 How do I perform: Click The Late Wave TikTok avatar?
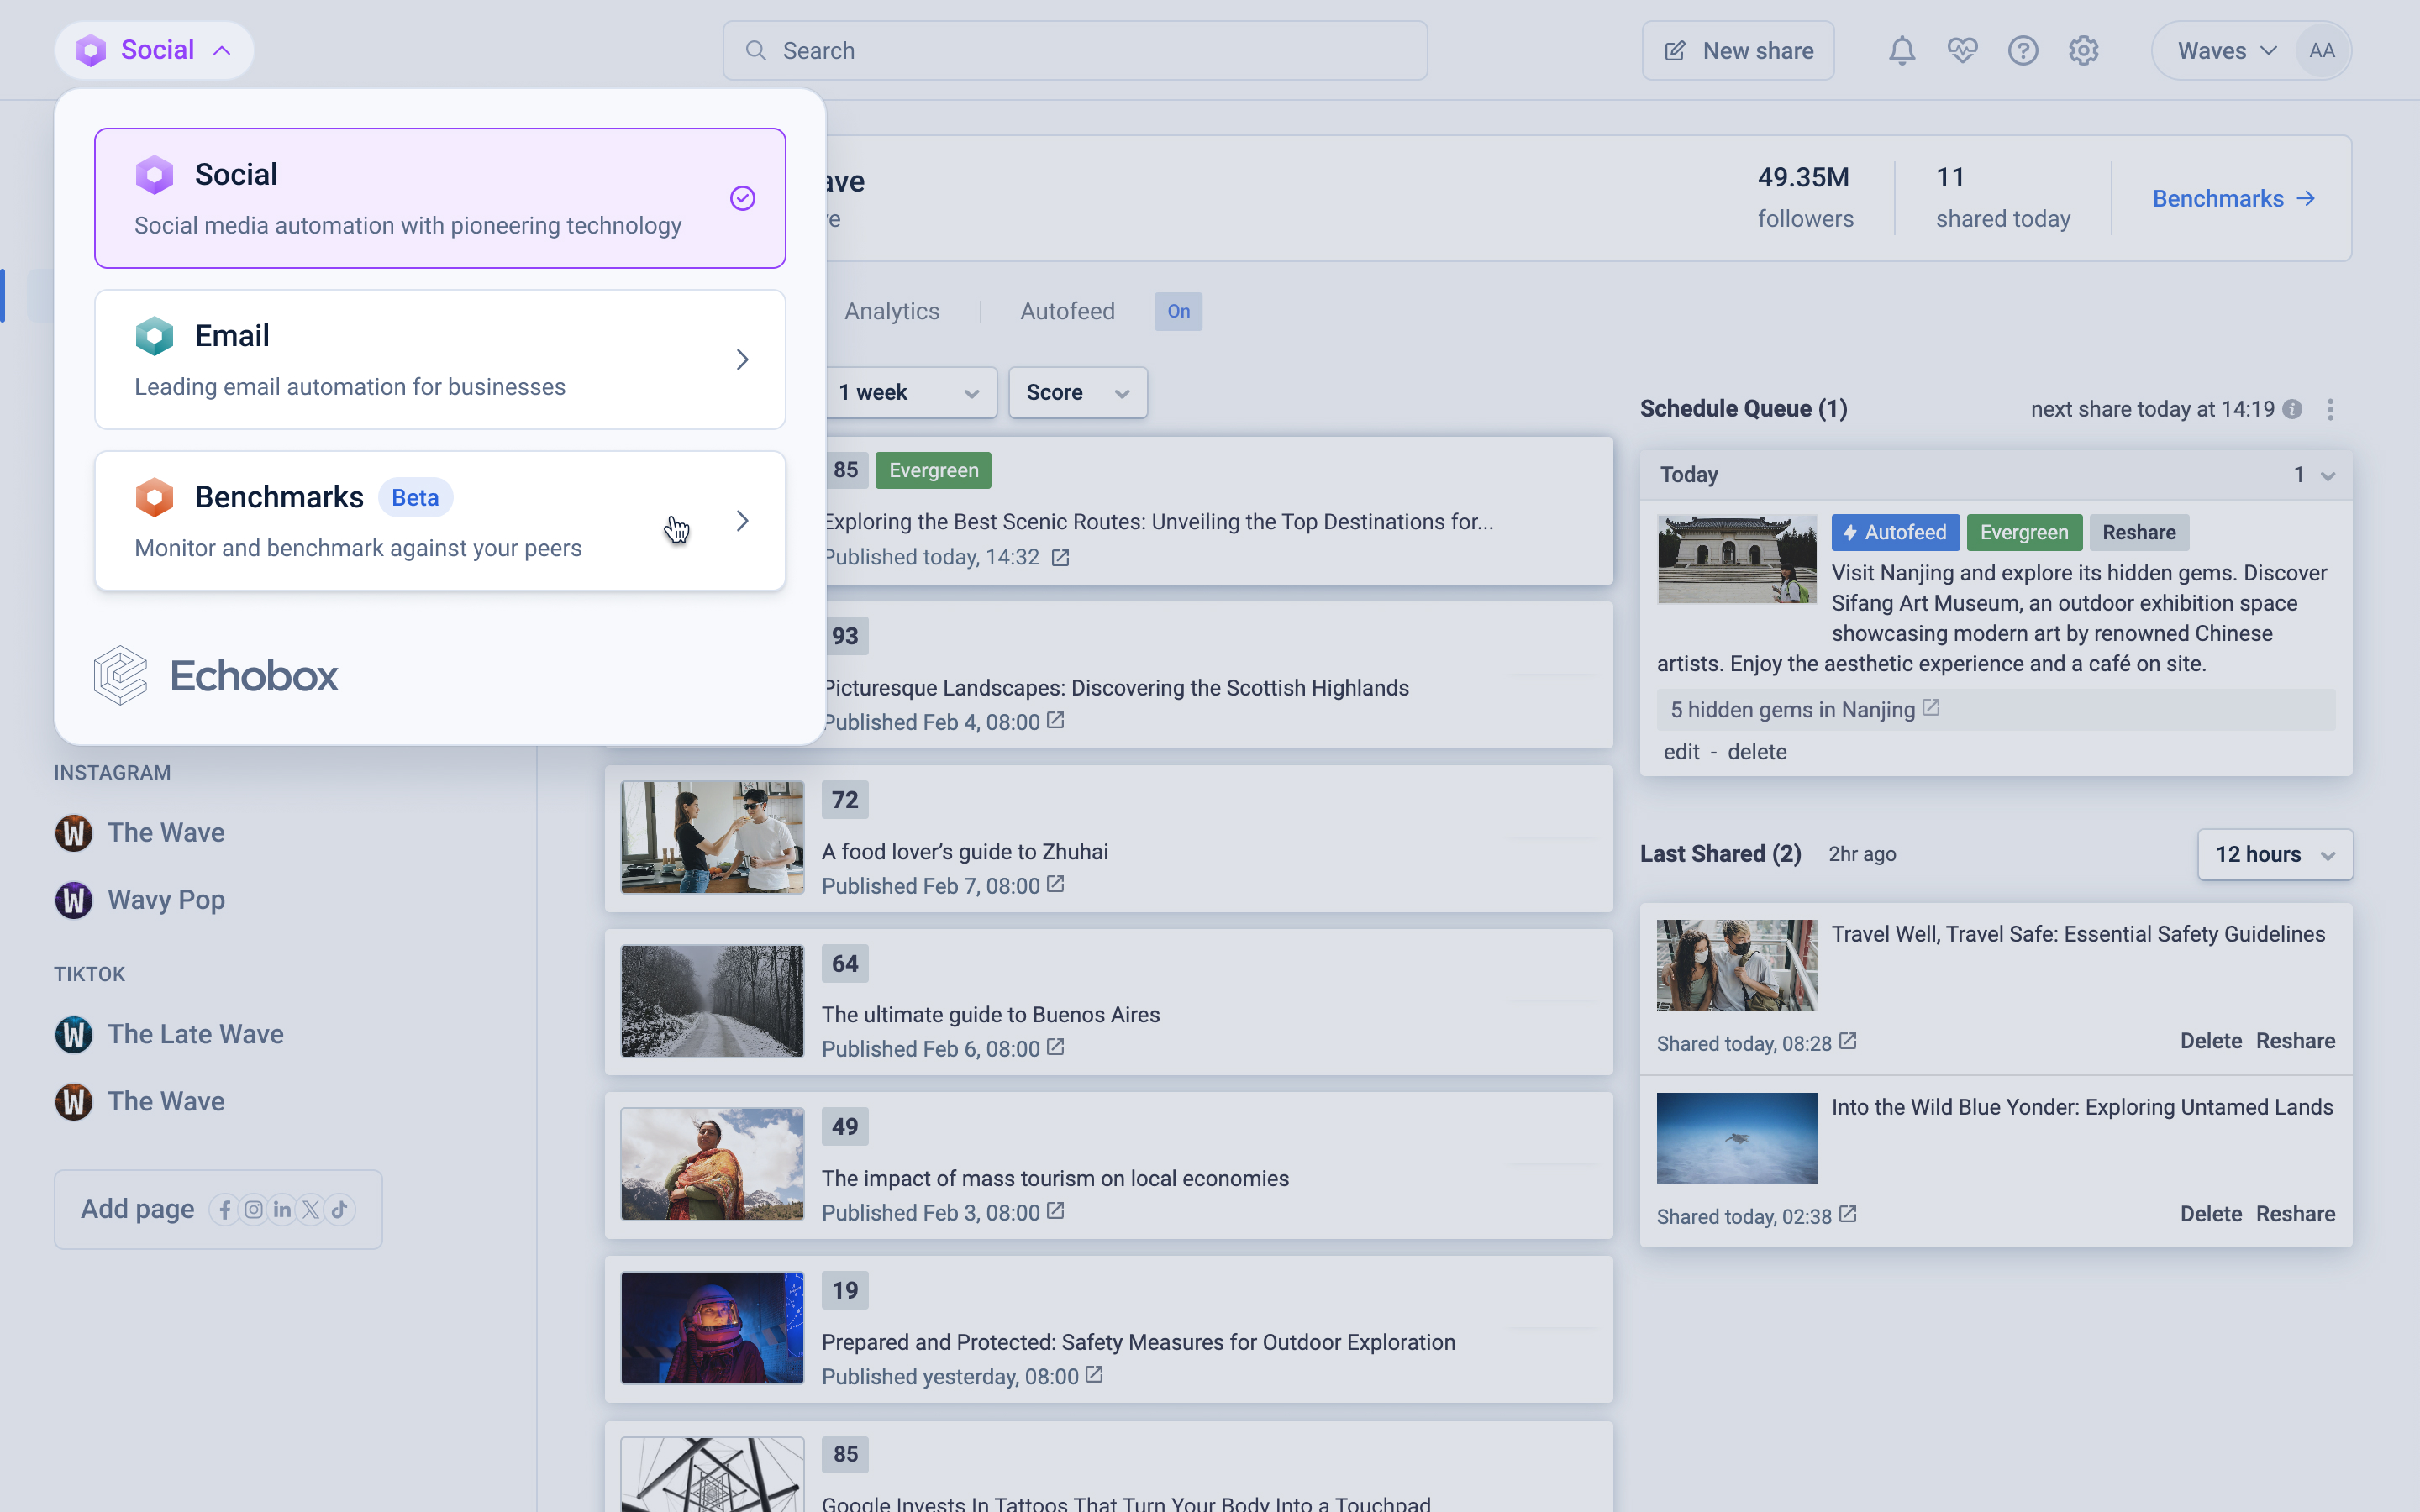click(73, 1034)
